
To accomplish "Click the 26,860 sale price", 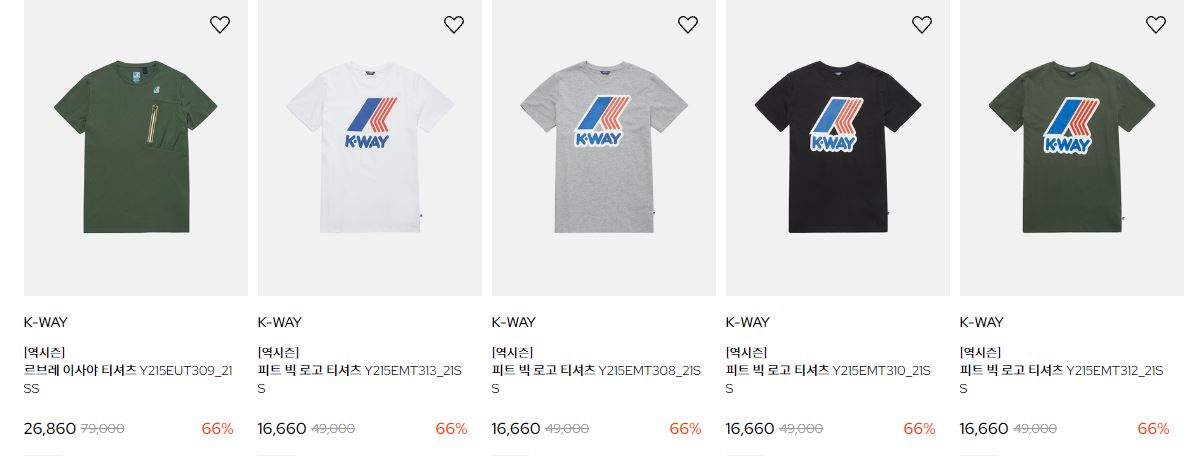I will point(50,429).
